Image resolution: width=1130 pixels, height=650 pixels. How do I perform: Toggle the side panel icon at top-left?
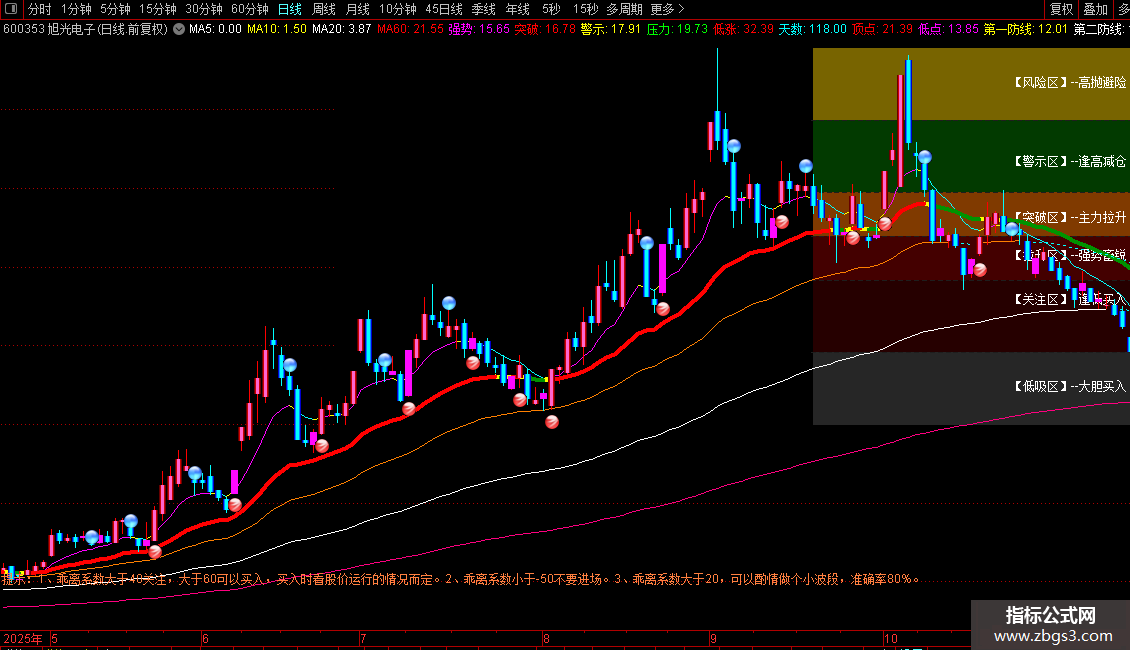[11, 9]
